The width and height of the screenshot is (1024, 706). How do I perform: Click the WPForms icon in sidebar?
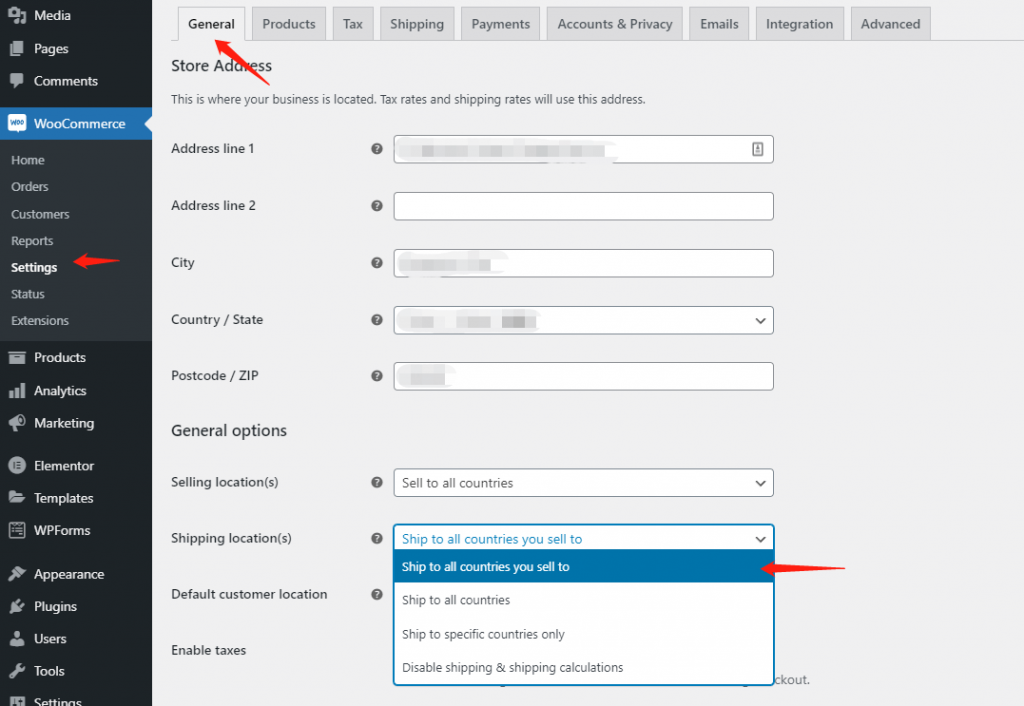17,530
